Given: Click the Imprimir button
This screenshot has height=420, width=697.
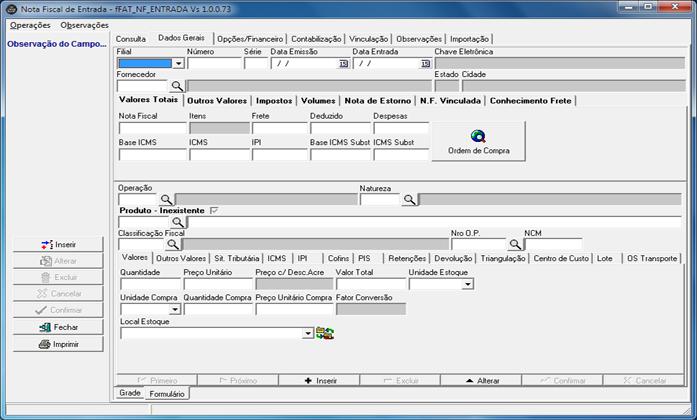Looking at the screenshot, I should tap(58, 344).
